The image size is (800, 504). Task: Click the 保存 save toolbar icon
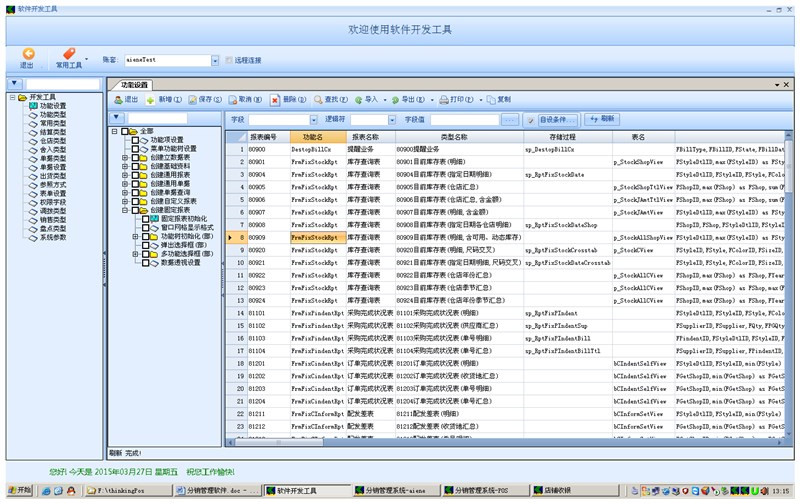(190, 100)
